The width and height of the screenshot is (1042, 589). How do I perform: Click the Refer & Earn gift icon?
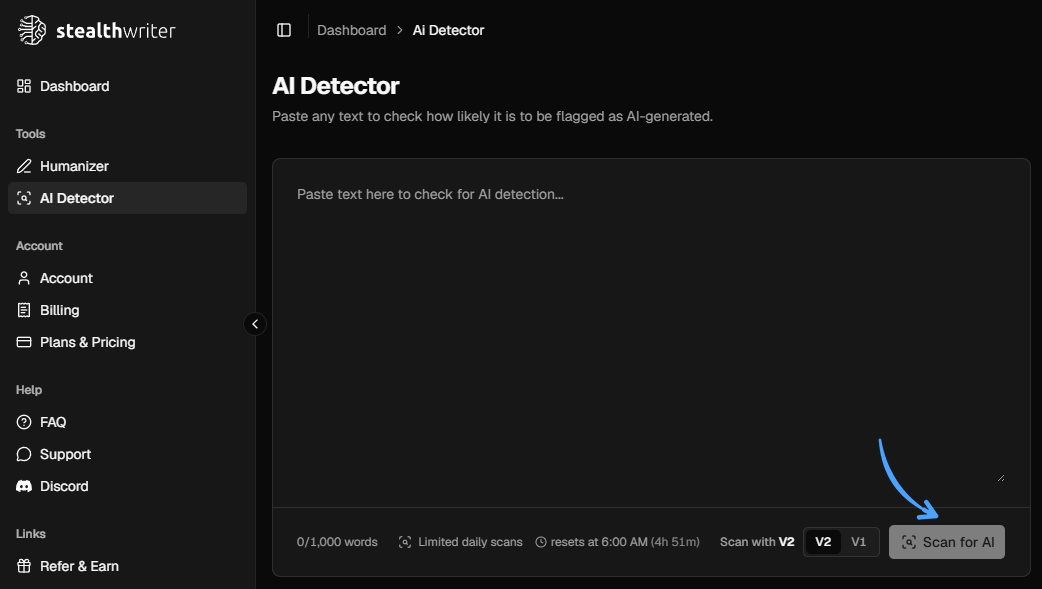(24, 566)
